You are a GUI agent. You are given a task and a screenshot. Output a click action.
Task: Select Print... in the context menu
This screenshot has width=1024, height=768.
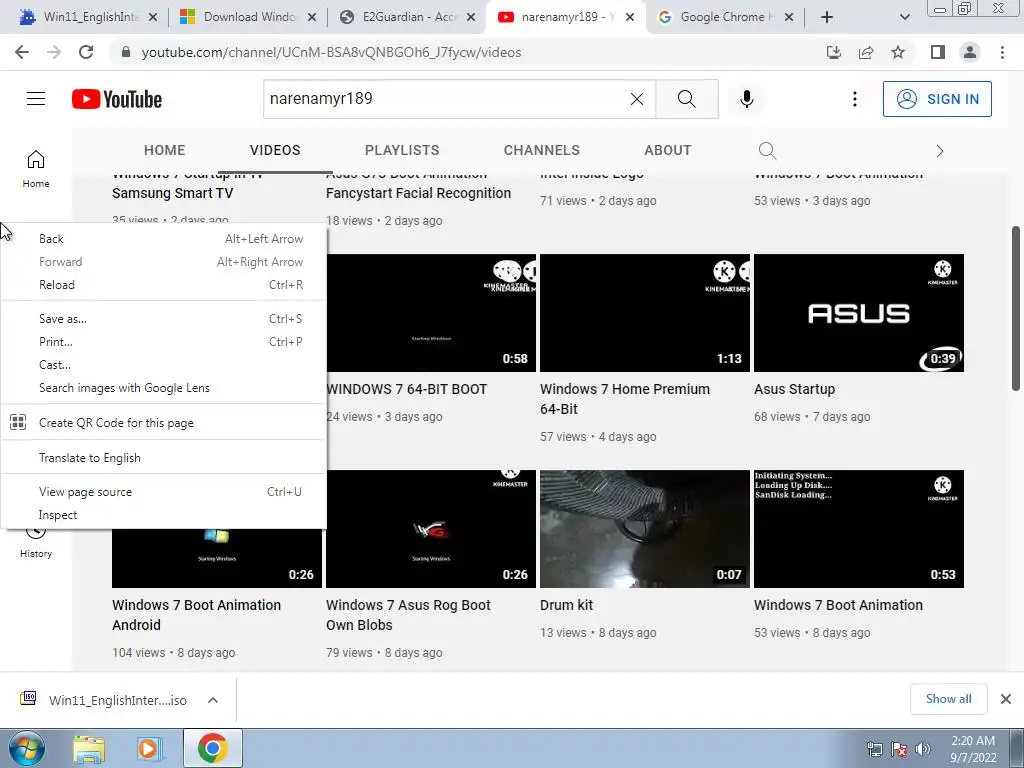pyautogui.click(x=163, y=342)
